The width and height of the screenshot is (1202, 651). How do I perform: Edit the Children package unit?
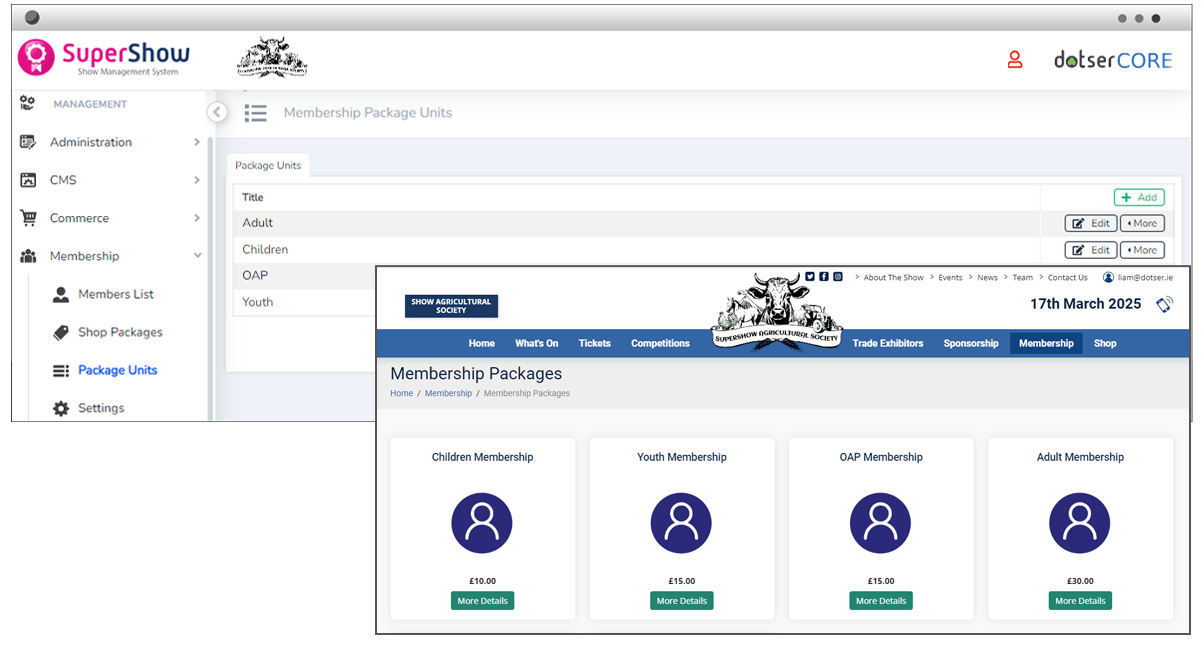pos(1091,250)
